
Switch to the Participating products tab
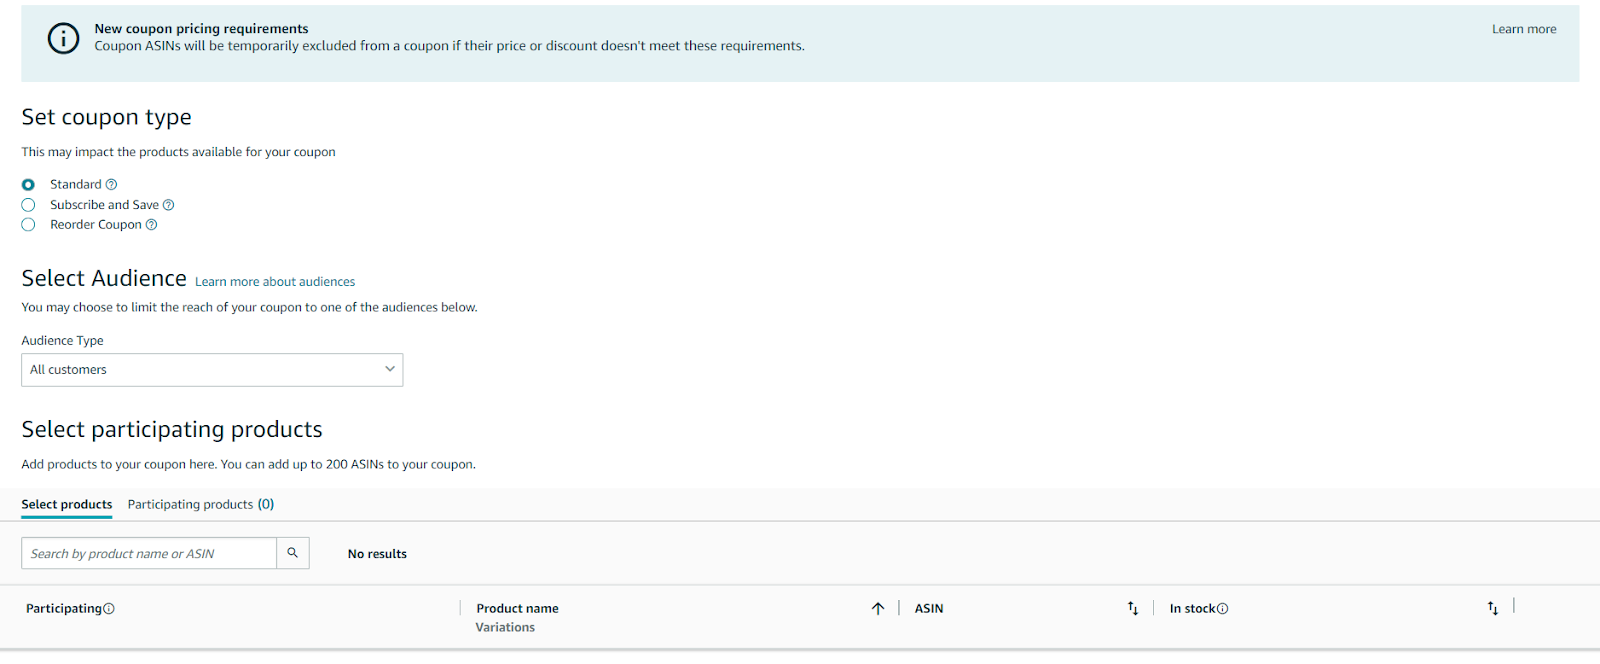point(200,504)
